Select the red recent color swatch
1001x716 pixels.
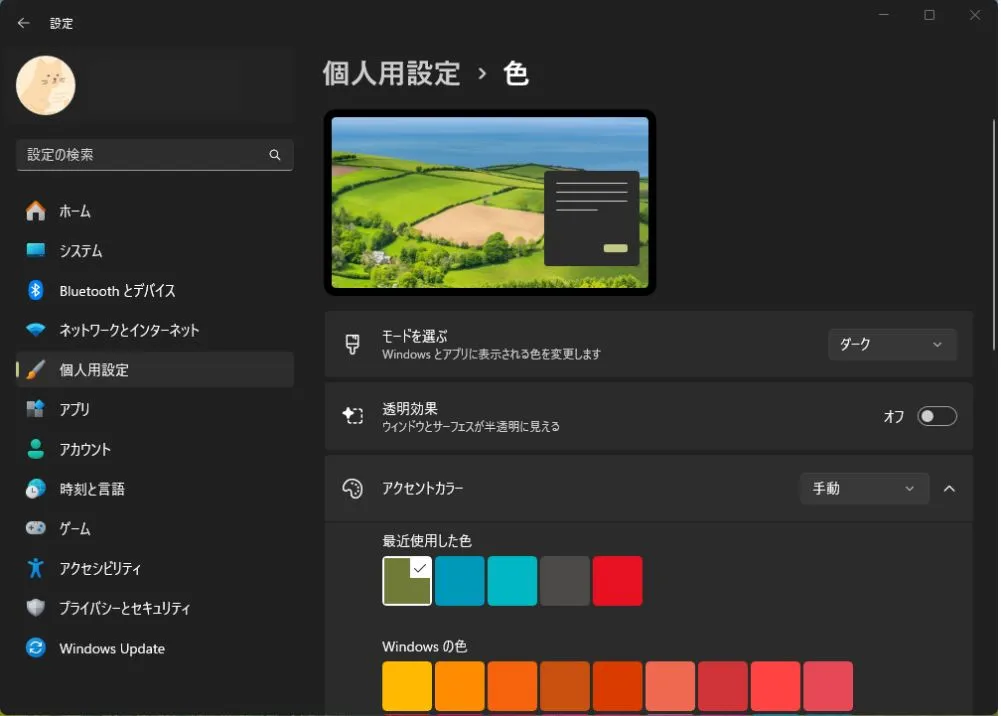(617, 581)
